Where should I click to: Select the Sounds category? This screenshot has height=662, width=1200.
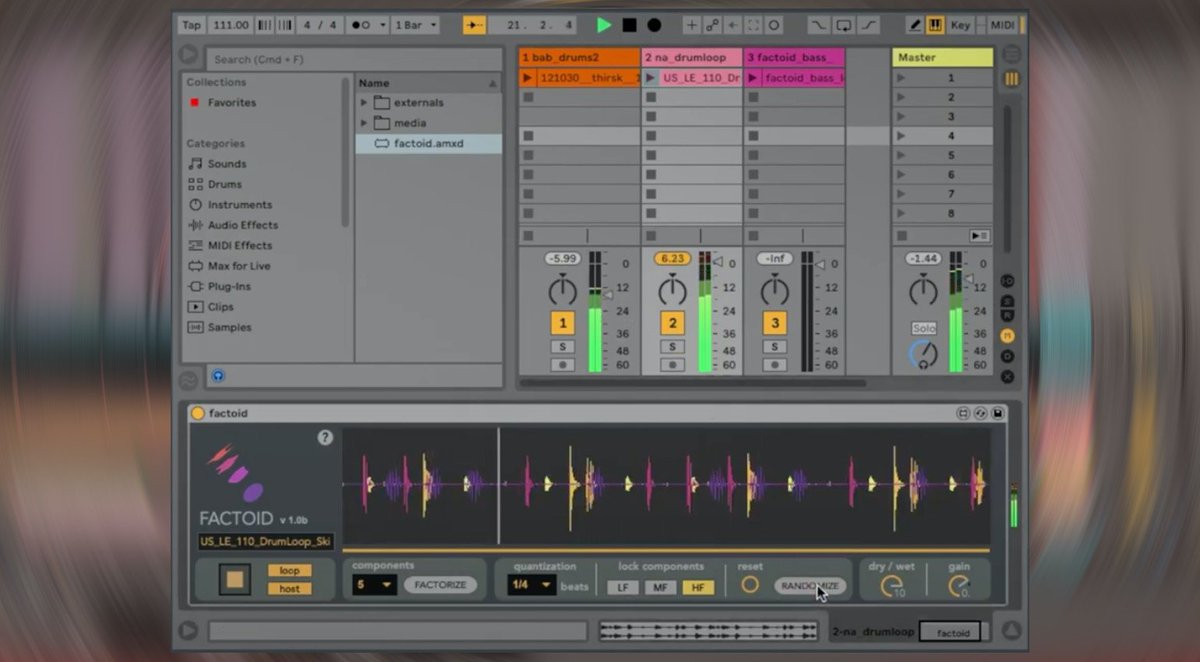[x=226, y=164]
